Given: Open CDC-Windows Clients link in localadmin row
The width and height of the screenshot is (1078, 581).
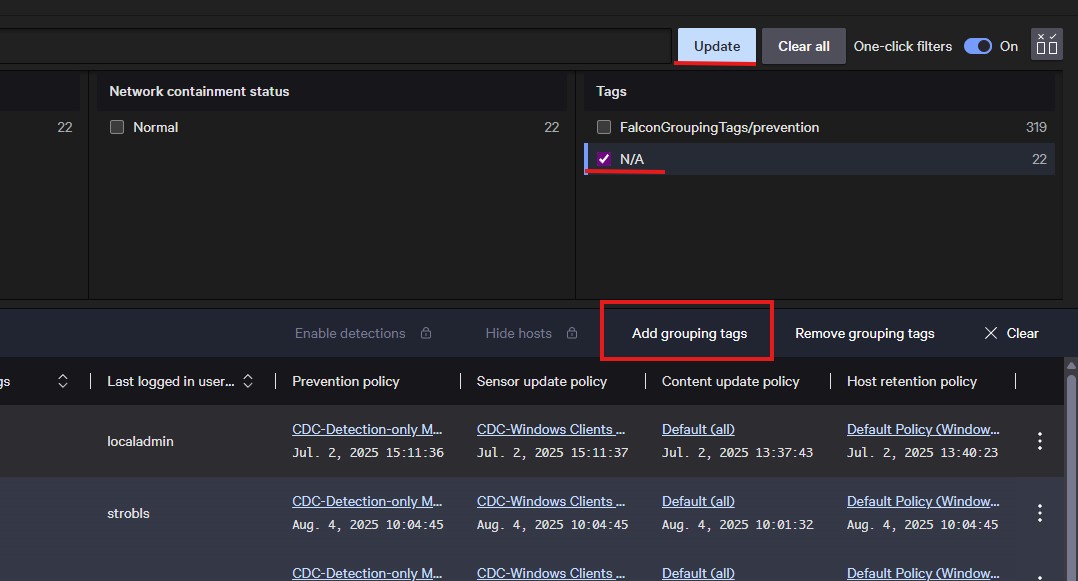Looking at the screenshot, I should click(551, 429).
